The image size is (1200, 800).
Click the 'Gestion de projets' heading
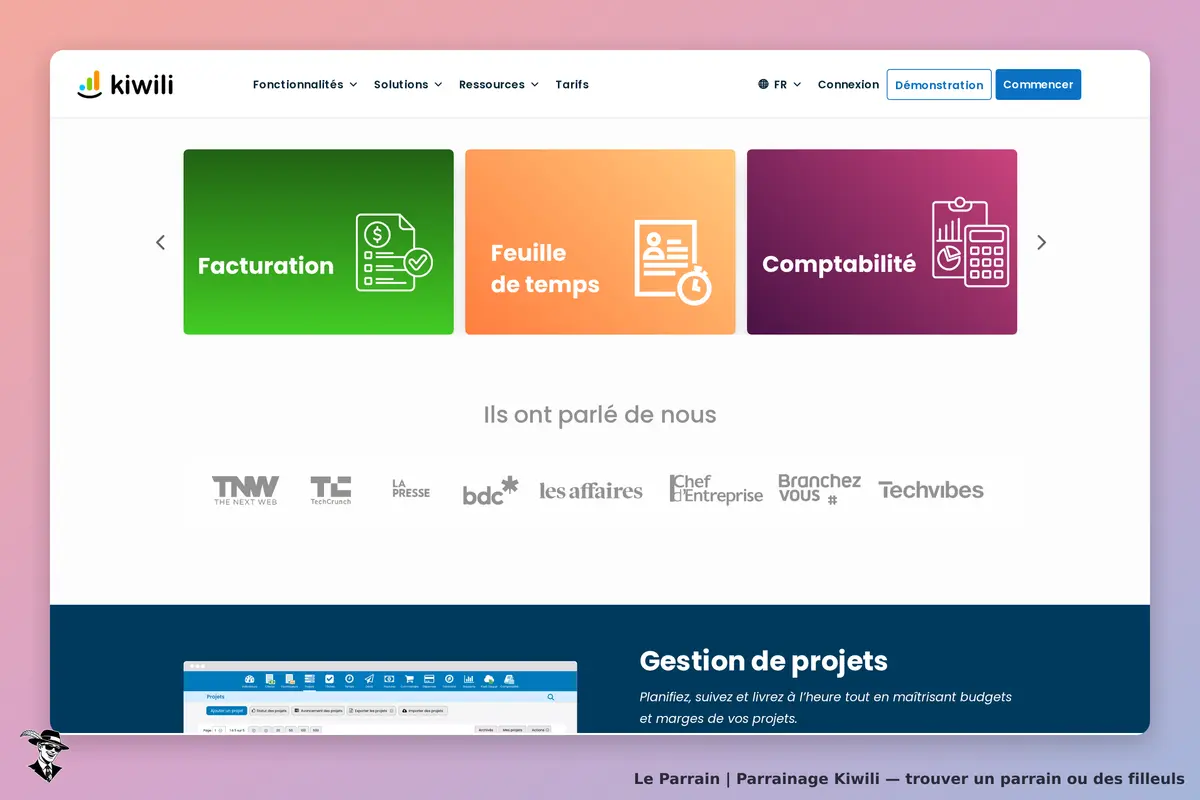763,661
